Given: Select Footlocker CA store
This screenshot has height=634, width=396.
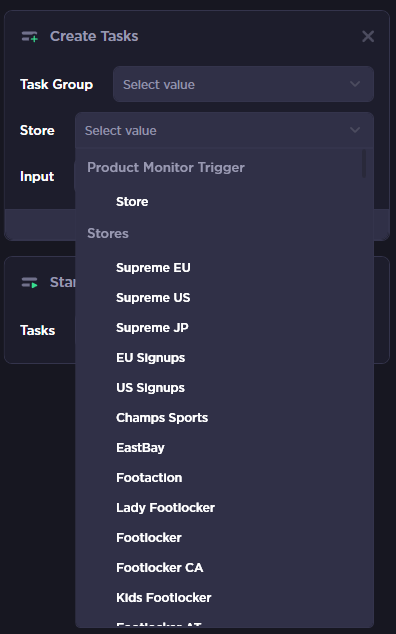Looking at the screenshot, I should tap(224, 567).
